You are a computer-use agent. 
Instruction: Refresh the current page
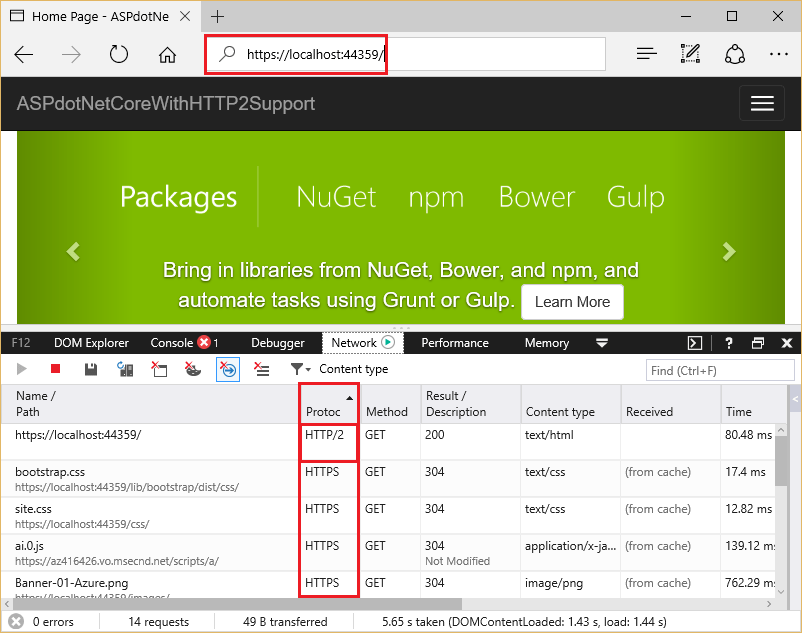(x=119, y=54)
